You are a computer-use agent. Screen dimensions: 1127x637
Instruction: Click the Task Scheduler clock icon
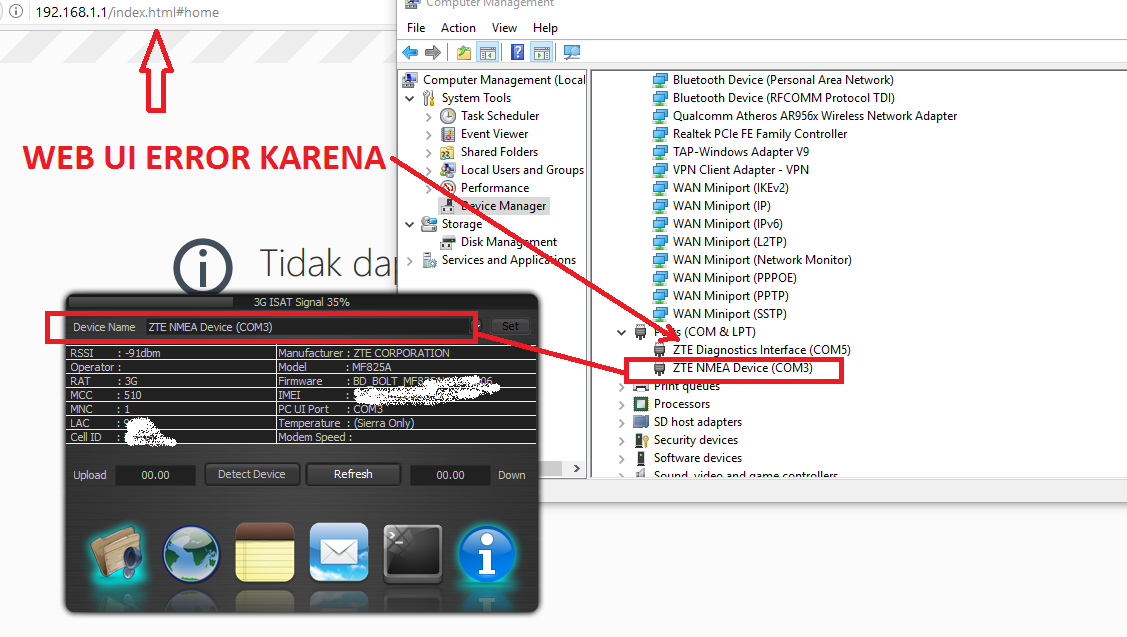(x=448, y=116)
